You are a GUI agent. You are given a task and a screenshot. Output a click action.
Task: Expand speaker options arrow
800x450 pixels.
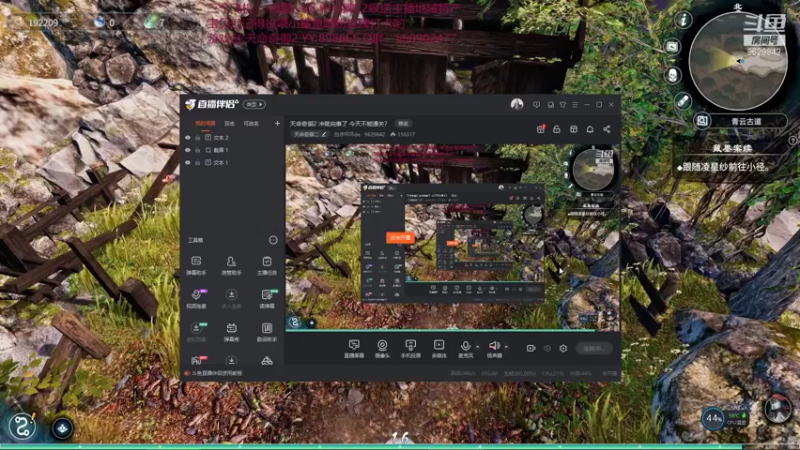(x=506, y=346)
